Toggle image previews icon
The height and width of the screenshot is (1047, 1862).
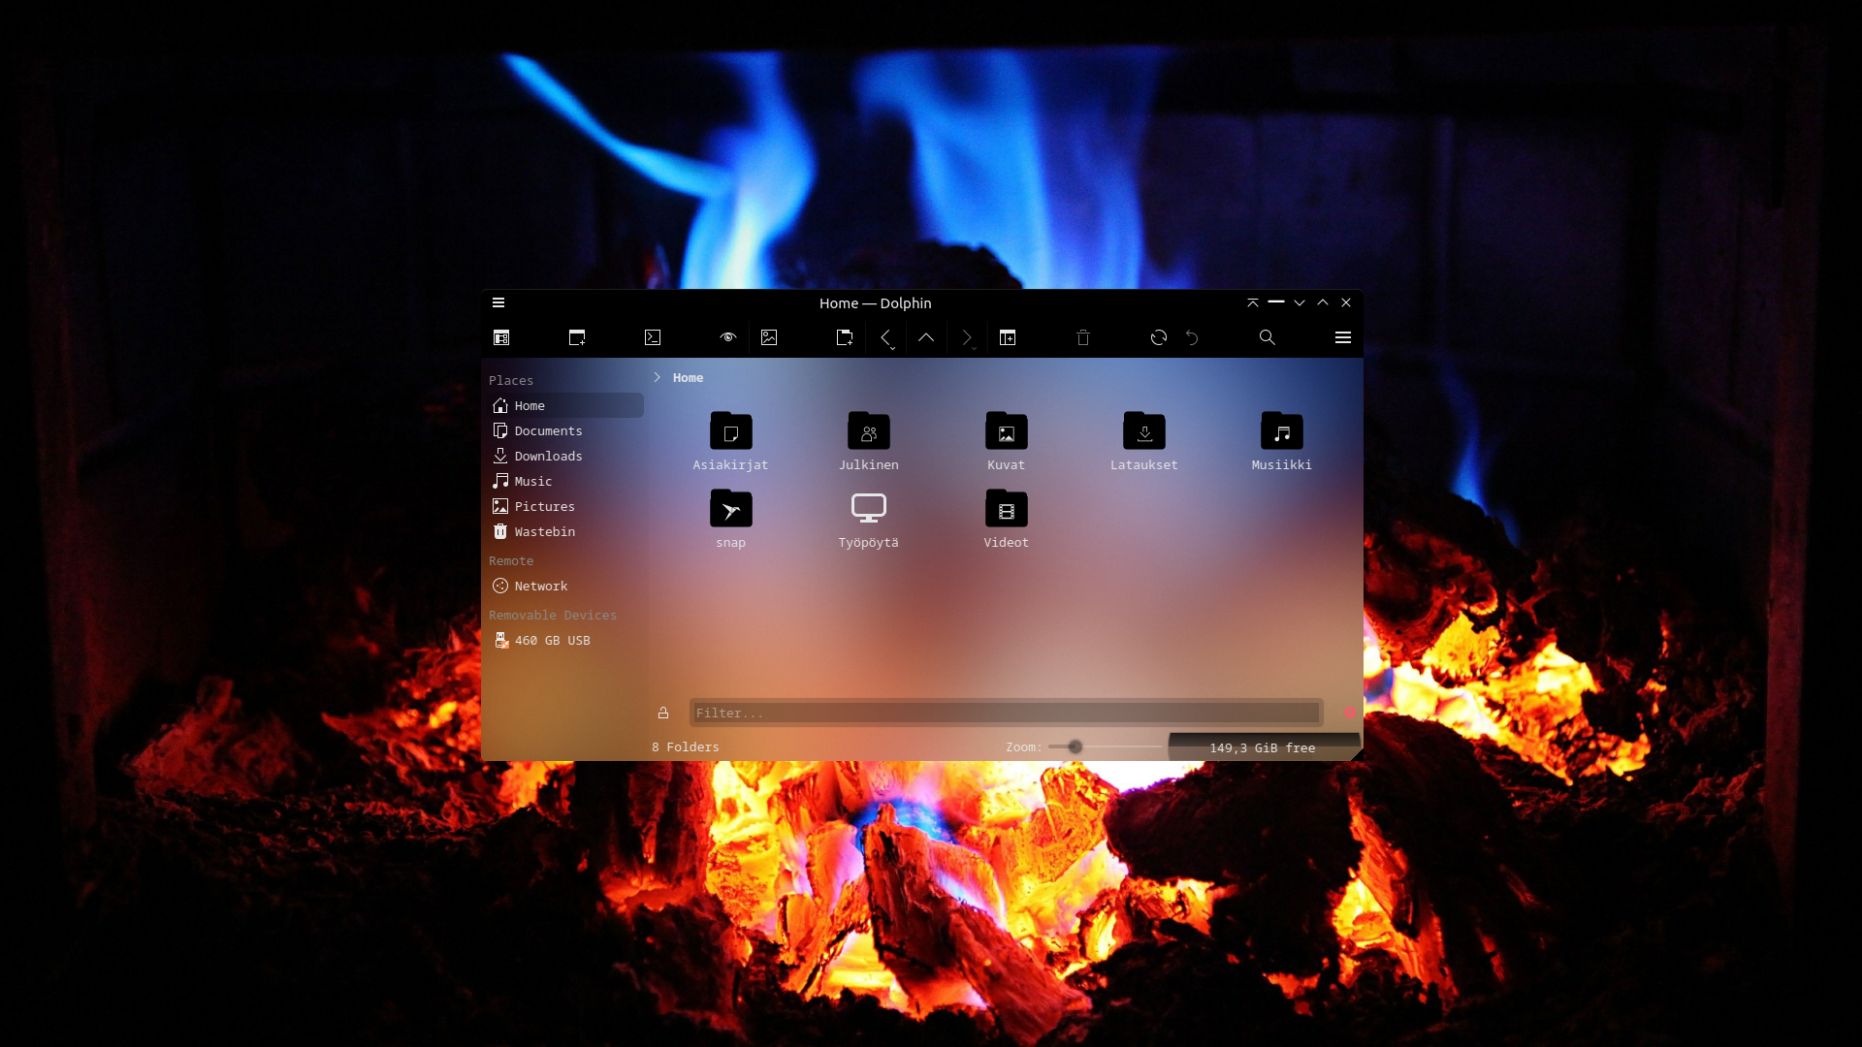tap(769, 338)
